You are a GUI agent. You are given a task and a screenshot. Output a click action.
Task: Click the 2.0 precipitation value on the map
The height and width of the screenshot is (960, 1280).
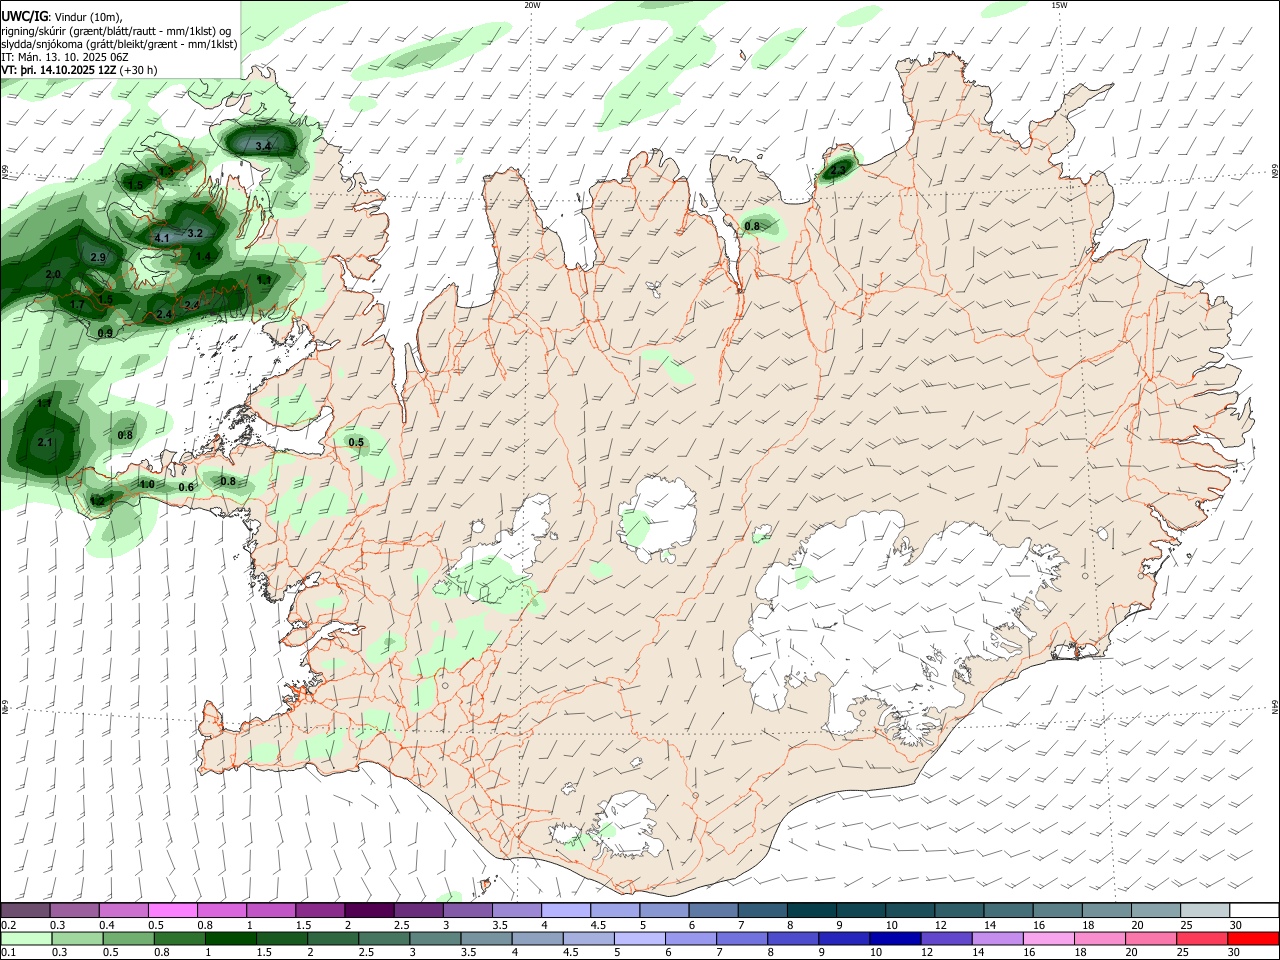pyautogui.click(x=53, y=274)
